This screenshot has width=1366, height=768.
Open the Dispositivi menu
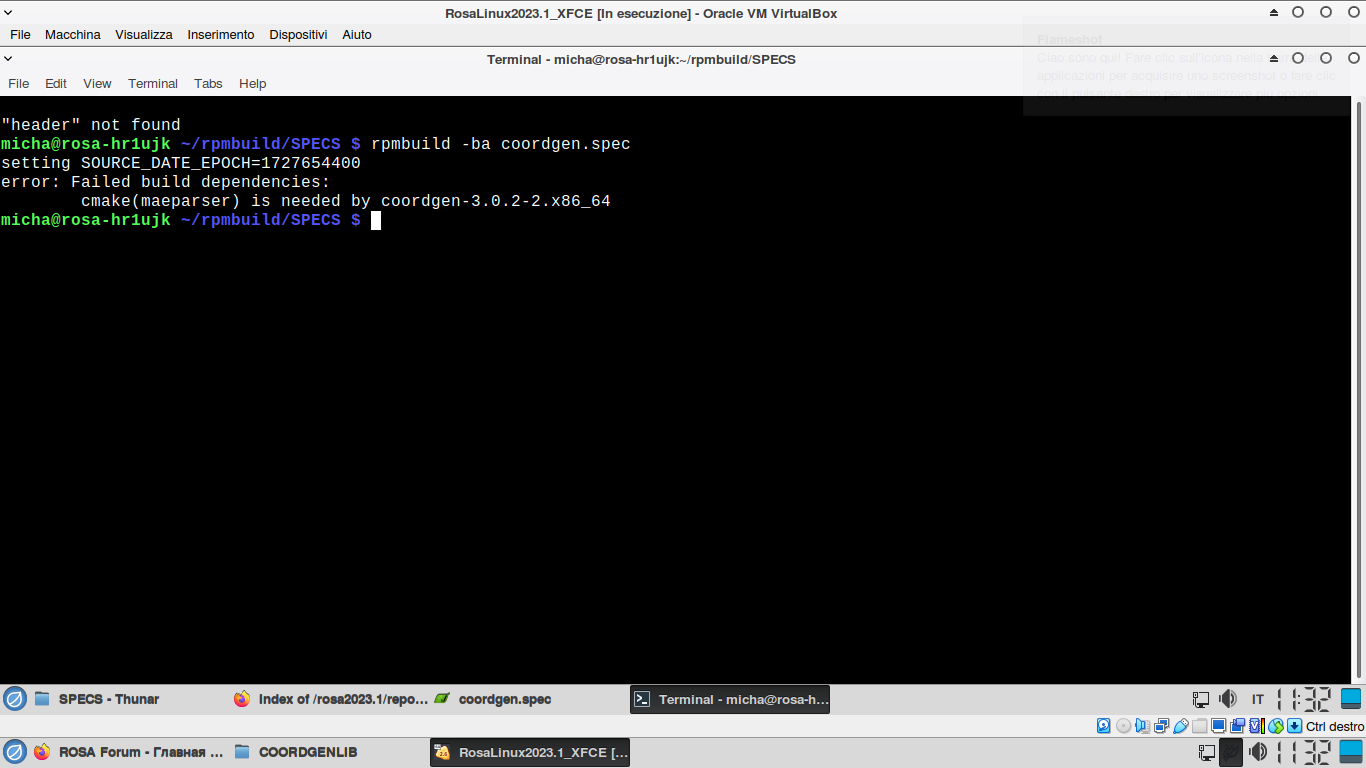[x=298, y=34]
